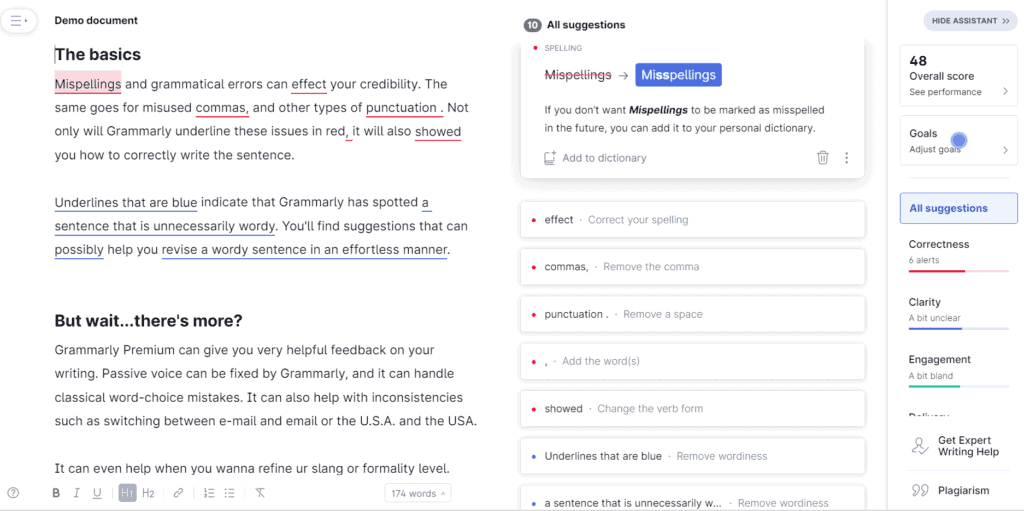Open Get Expert Writing Help
This screenshot has width=1024, height=511.
[x=959, y=446]
